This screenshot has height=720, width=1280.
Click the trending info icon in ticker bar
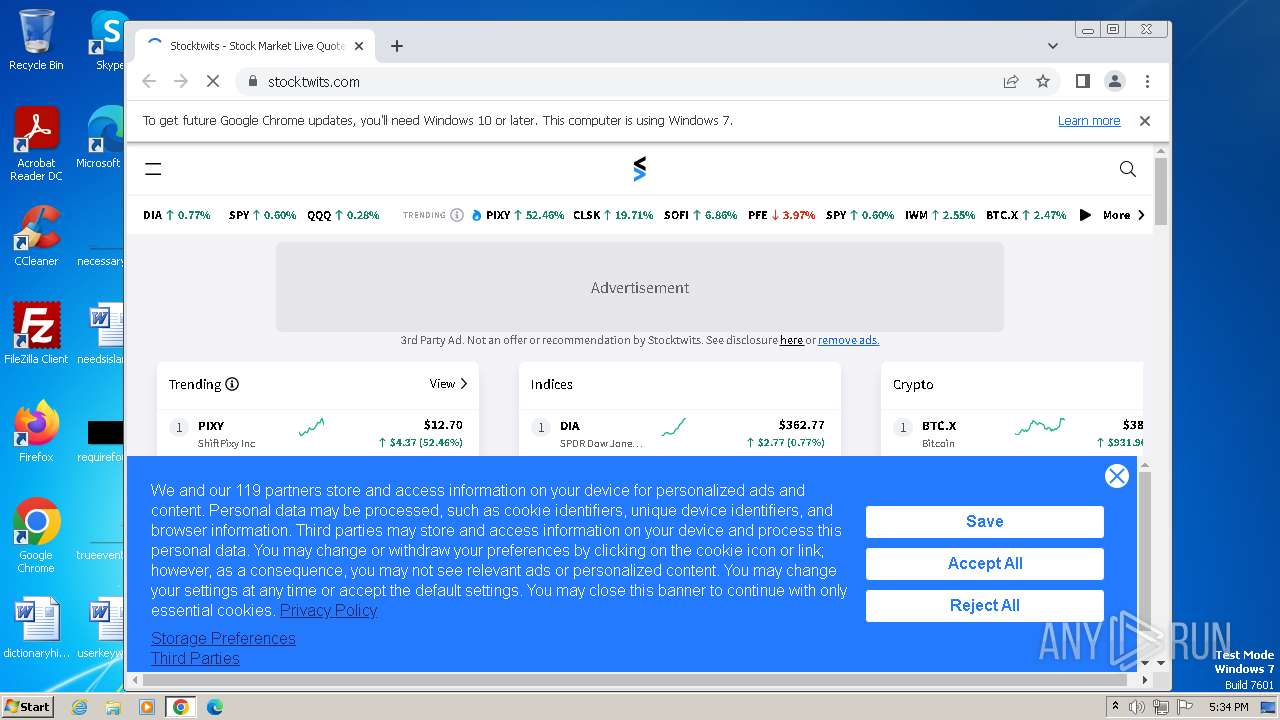pos(457,215)
